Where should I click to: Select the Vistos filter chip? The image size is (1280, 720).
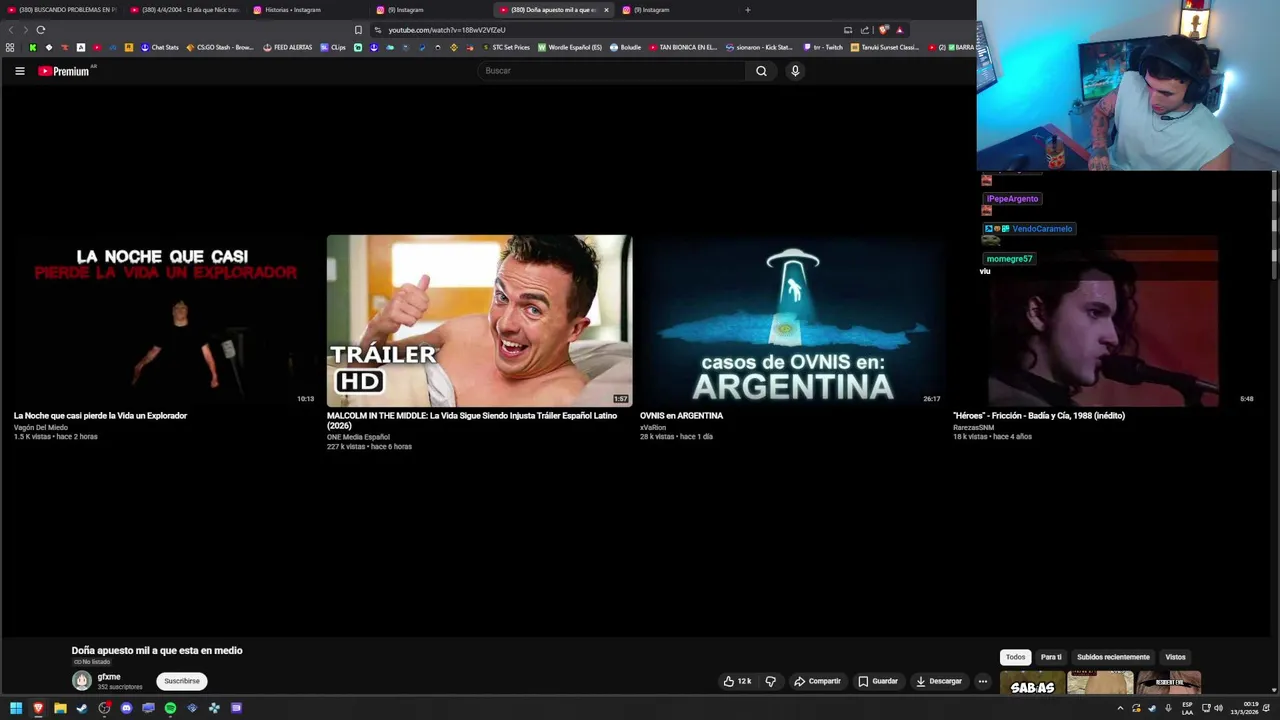(x=1175, y=657)
